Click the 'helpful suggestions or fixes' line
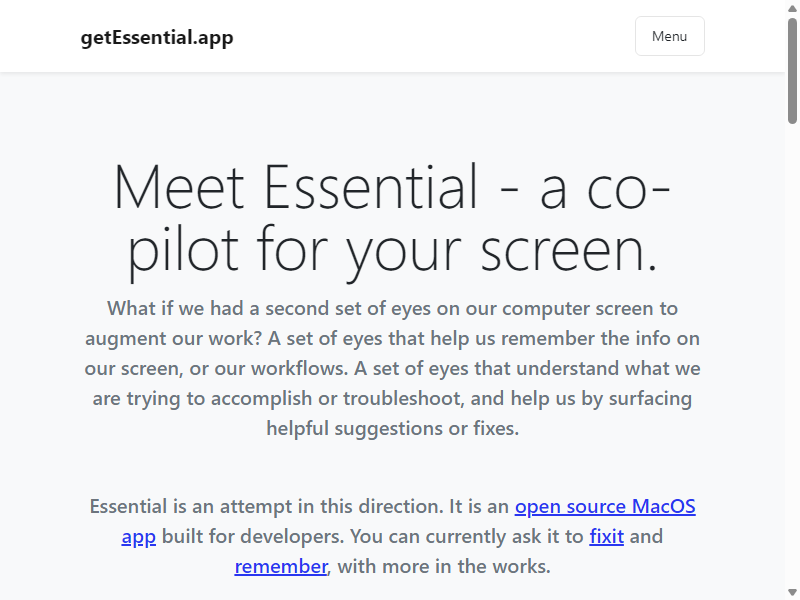Viewport: 800px width, 600px height. (x=392, y=429)
